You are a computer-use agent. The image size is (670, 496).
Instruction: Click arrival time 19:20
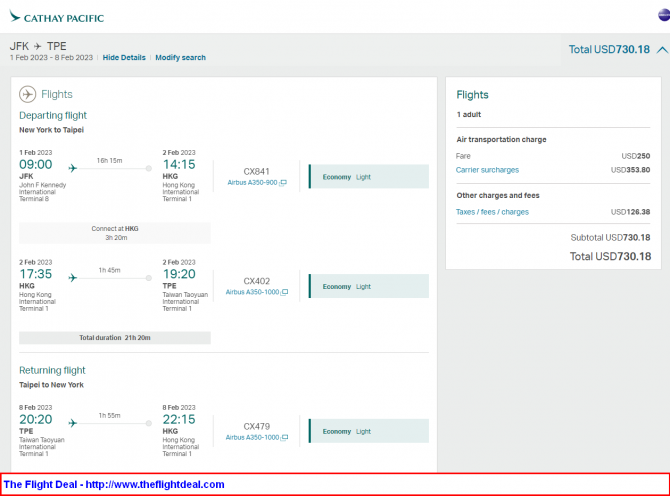pyautogui.click(x=179, y=274)
